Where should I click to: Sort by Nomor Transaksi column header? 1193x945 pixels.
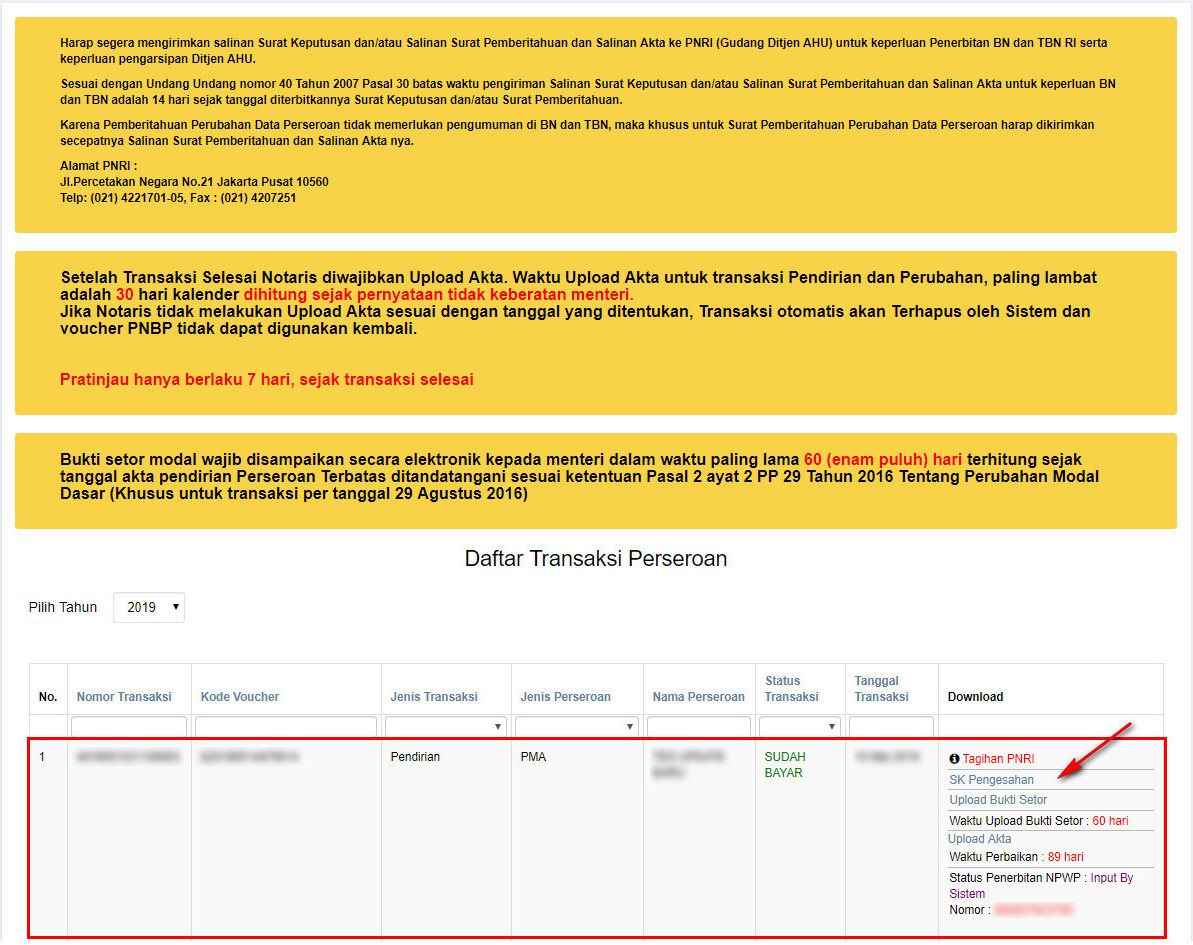point(124,697)
